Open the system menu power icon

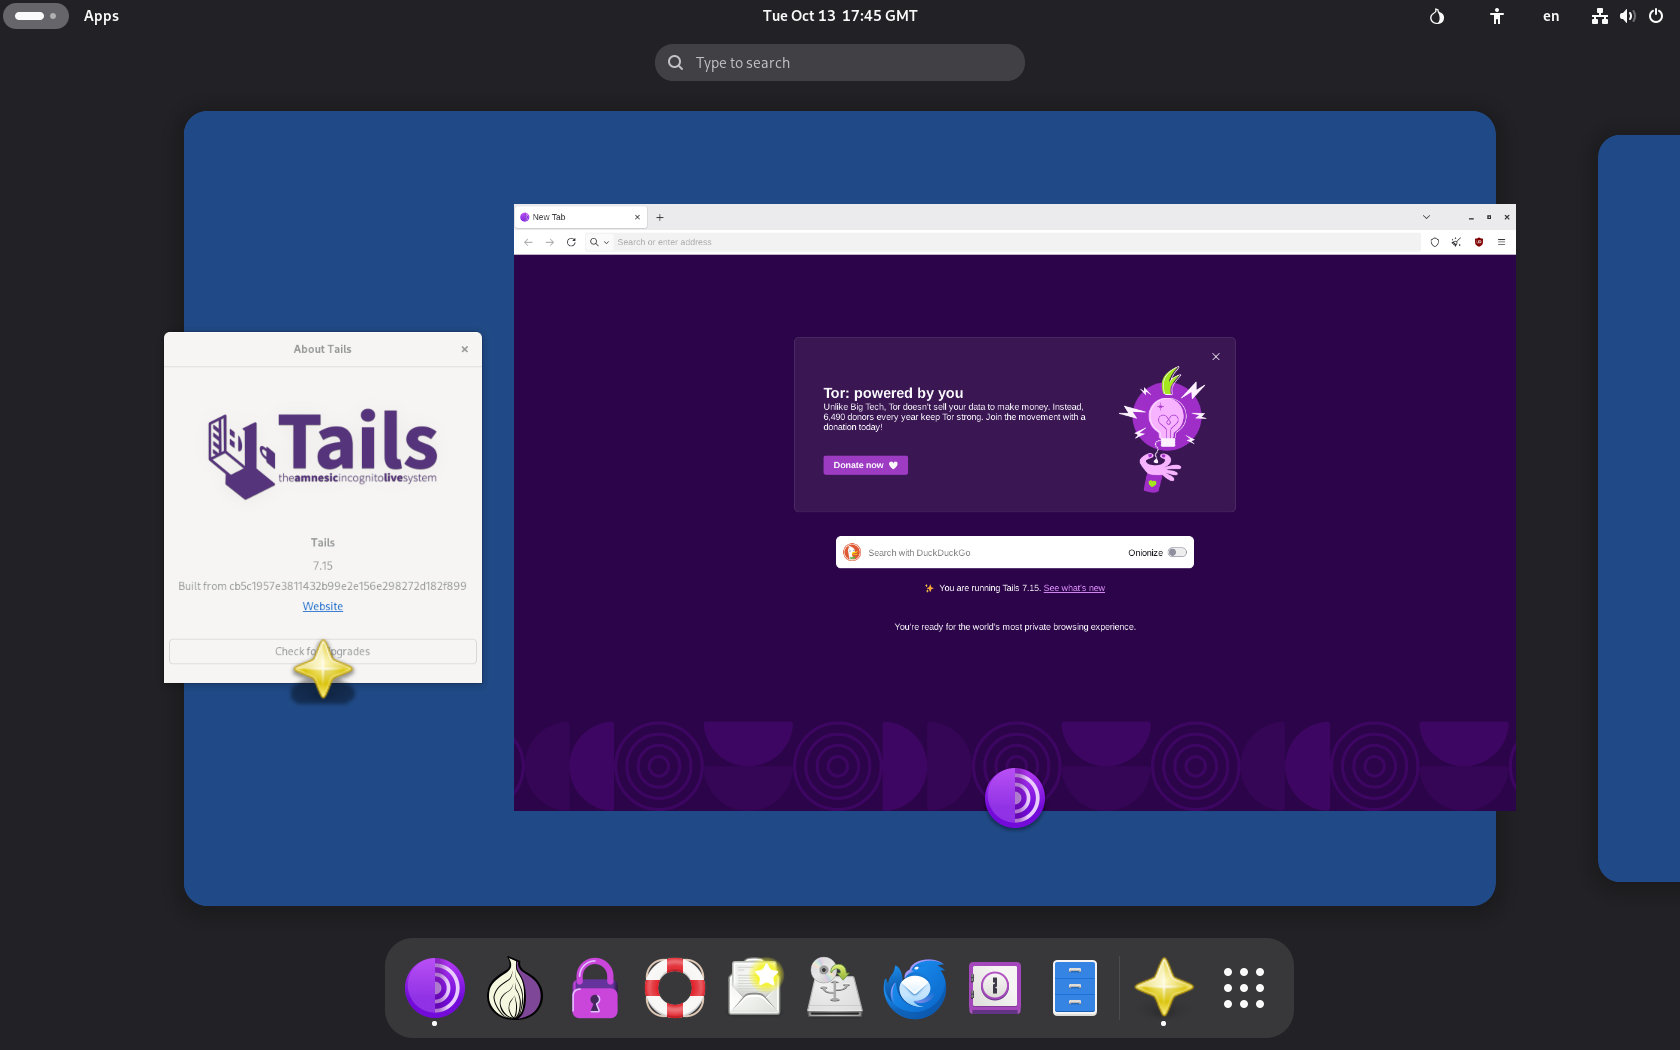1656,16
